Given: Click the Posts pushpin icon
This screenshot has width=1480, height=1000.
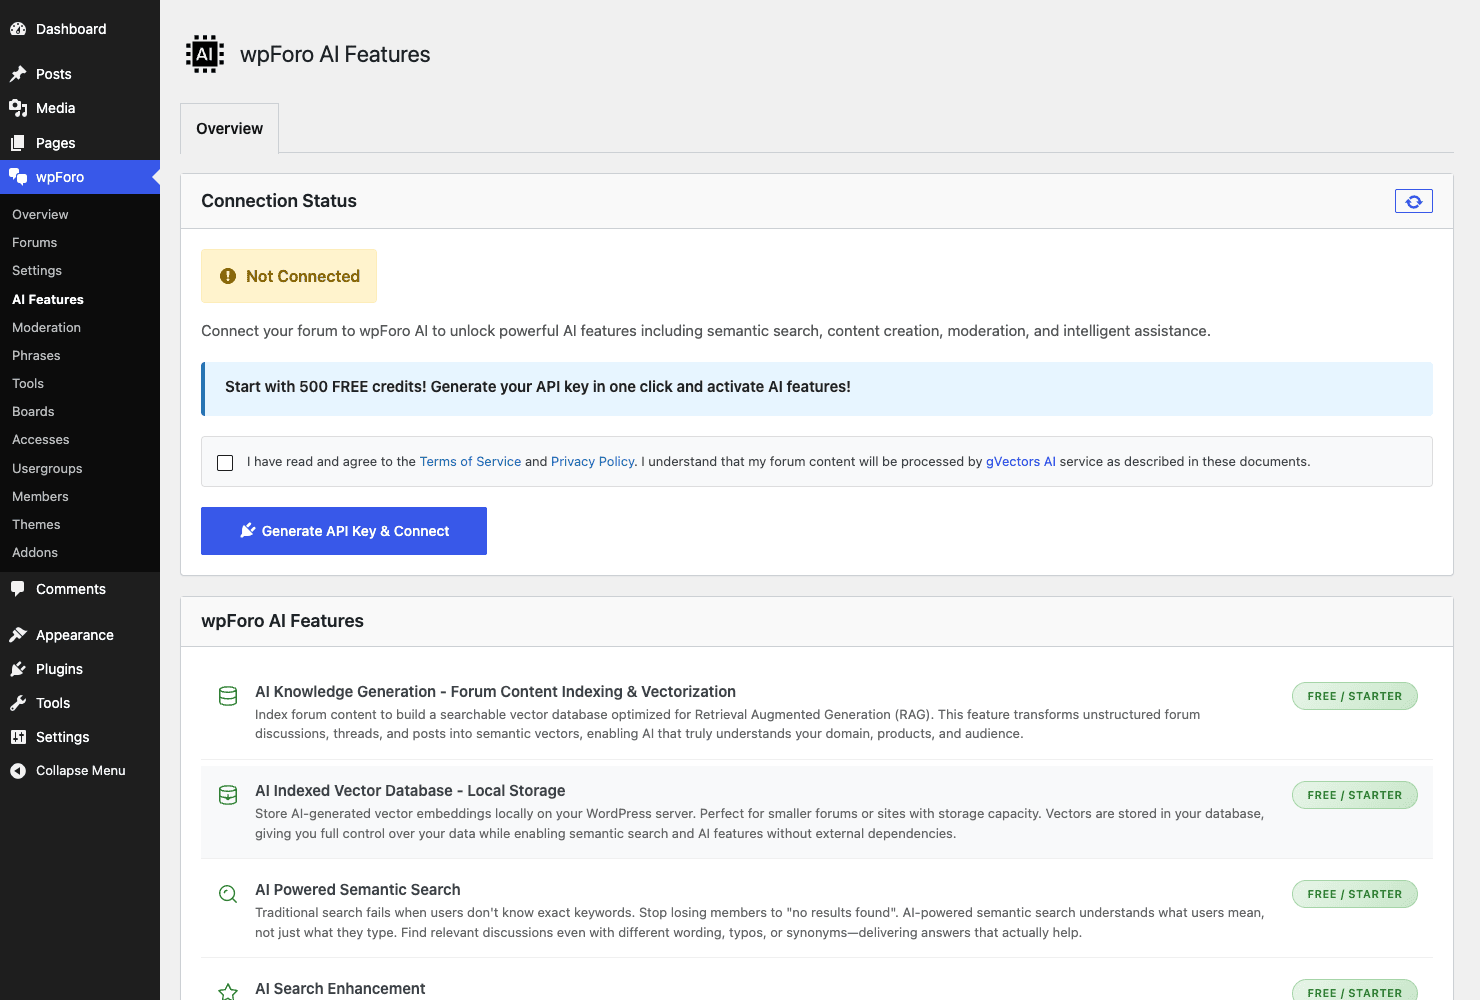Looking at the screenshot, I should pyautogui.click(x=18, y=74).
